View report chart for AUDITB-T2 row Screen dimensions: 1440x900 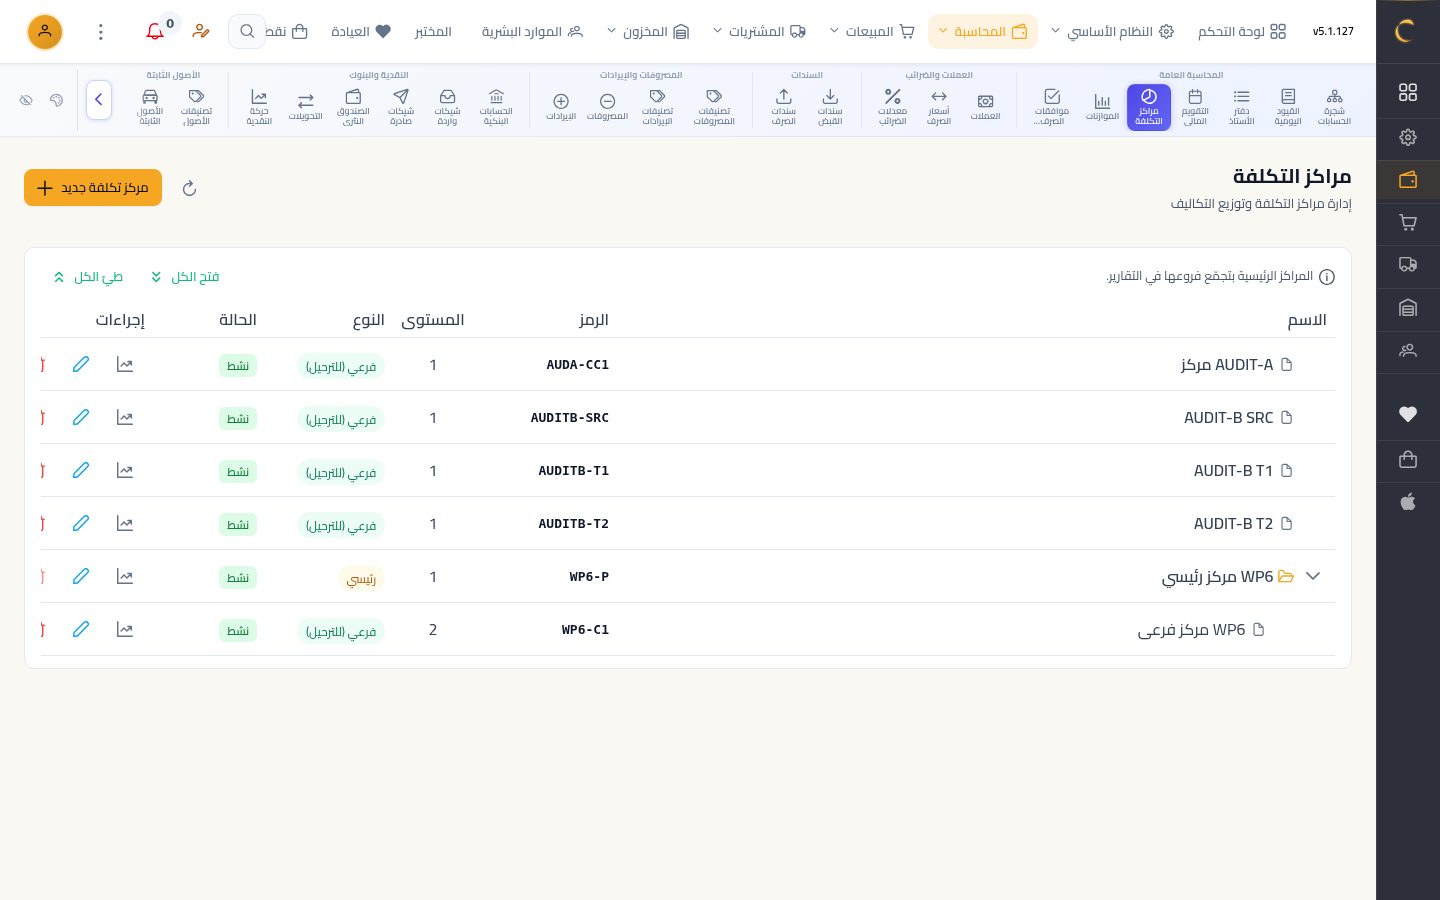tap(125, 524)
